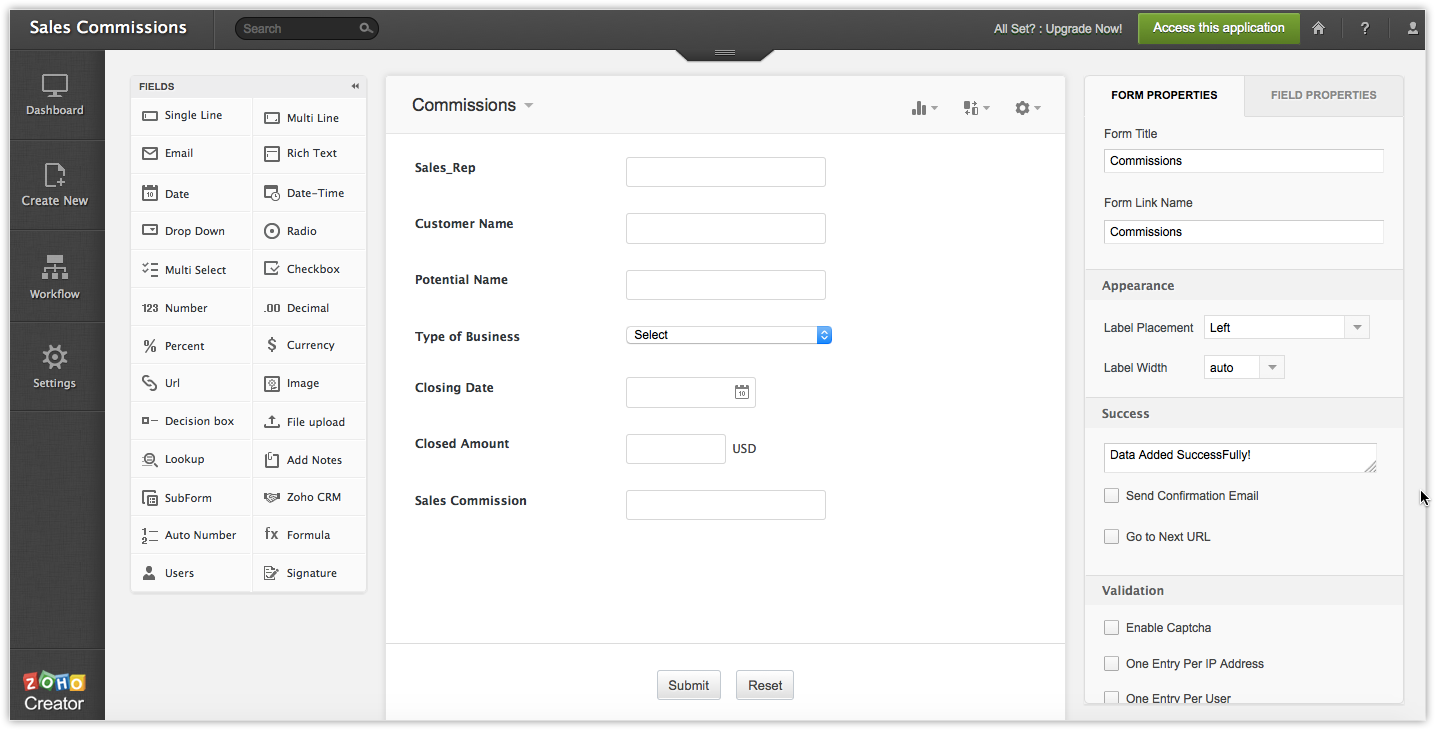Add a Signature field
This screenshot has width=1435, height=730.
pyautogui.click(x=309, y=573)
